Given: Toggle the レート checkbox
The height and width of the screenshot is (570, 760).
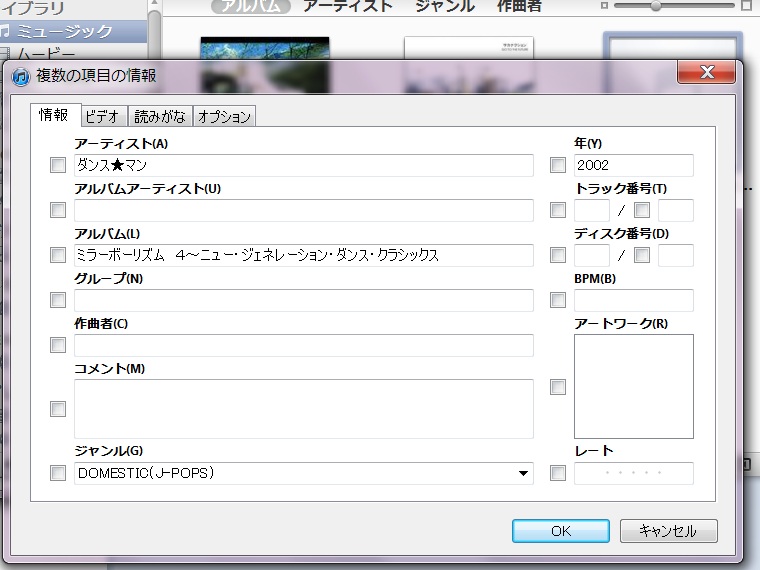Looking at the screenshot, I should point(558,473).
